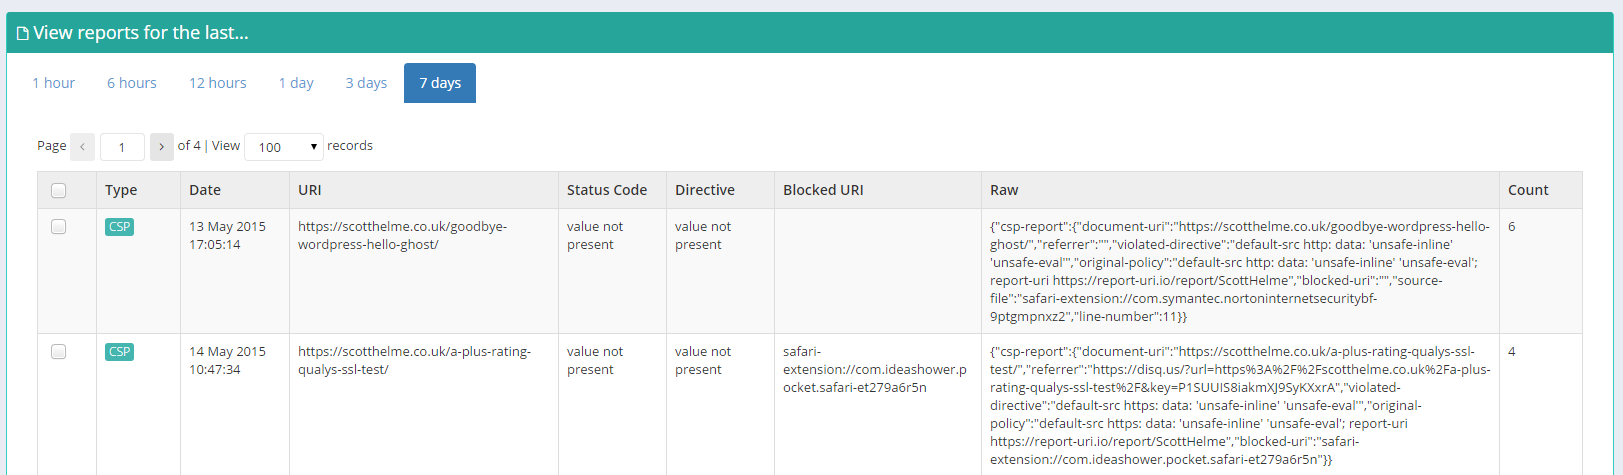
Task: Click the active 7 days tab
Action: [x=440, y=83]
